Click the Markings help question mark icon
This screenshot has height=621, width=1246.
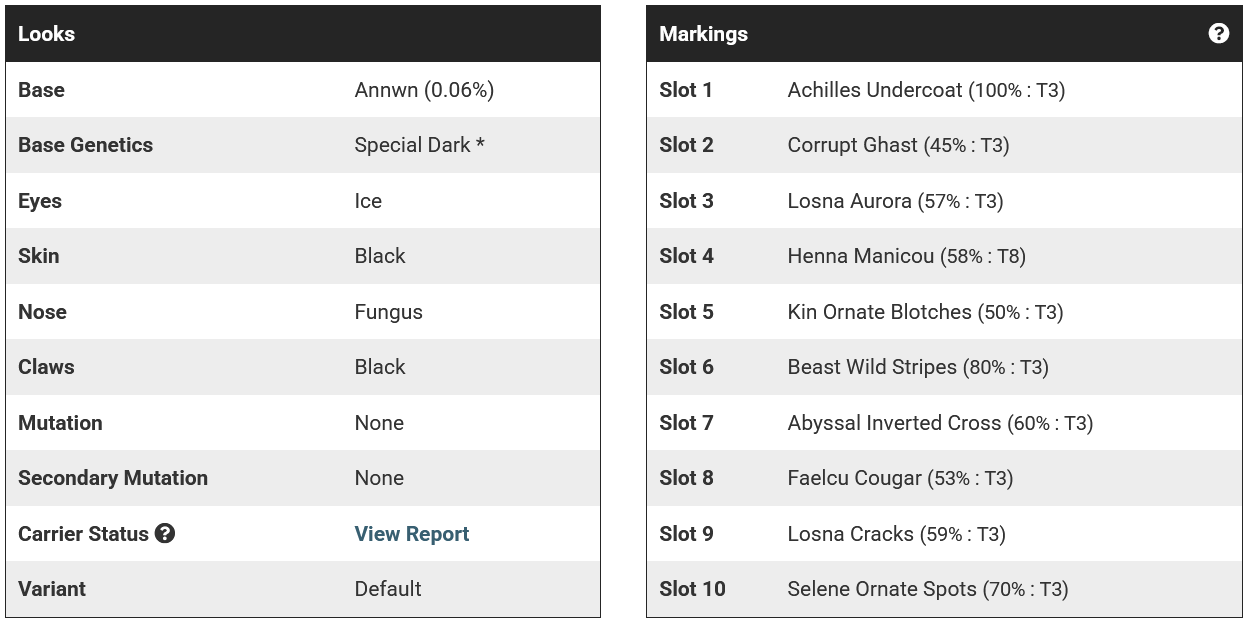1218,33
